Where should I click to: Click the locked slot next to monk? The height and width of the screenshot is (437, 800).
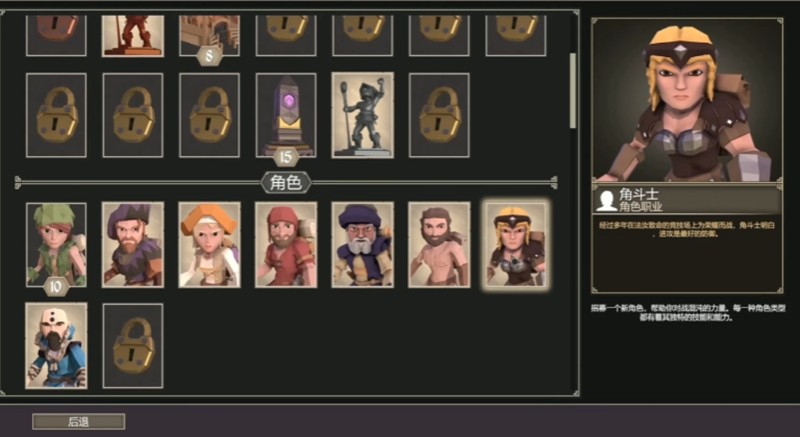133,346
